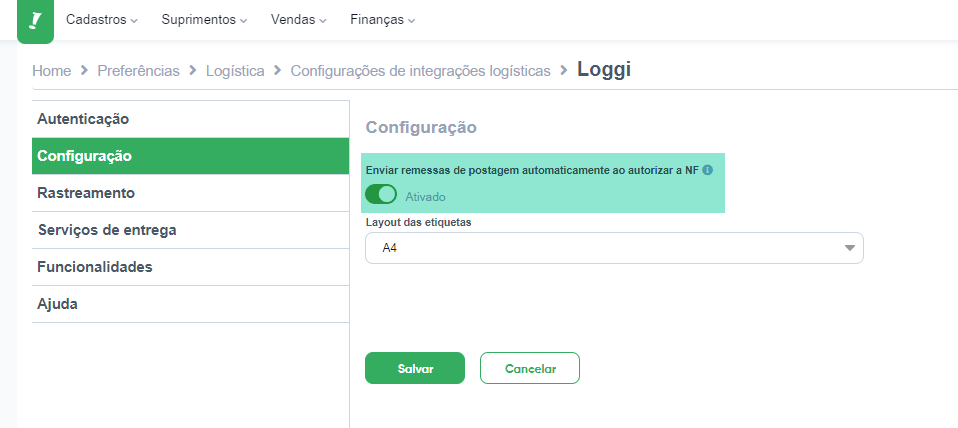Open the Vendas menu
Screen dimensions: 958x428
point(298,20)
